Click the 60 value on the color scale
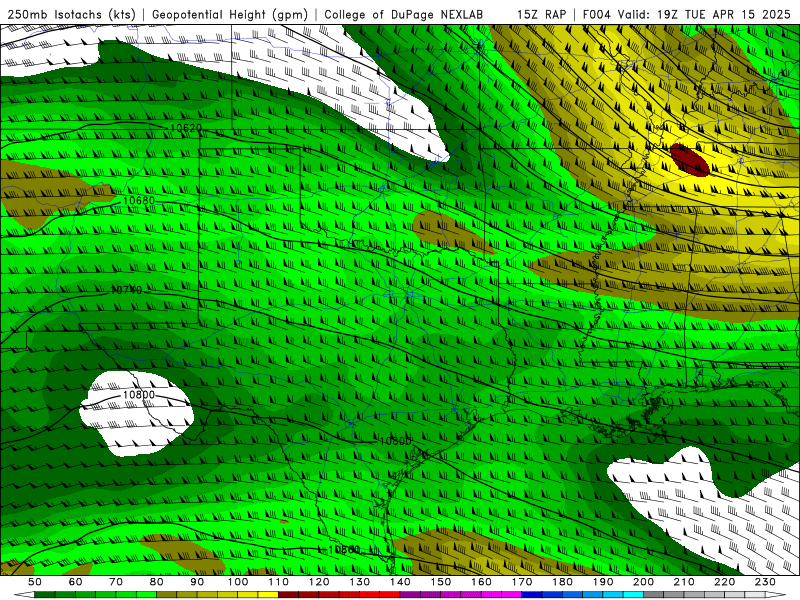Viewport: 800px width, 600px height. click(x=75, y=582)
